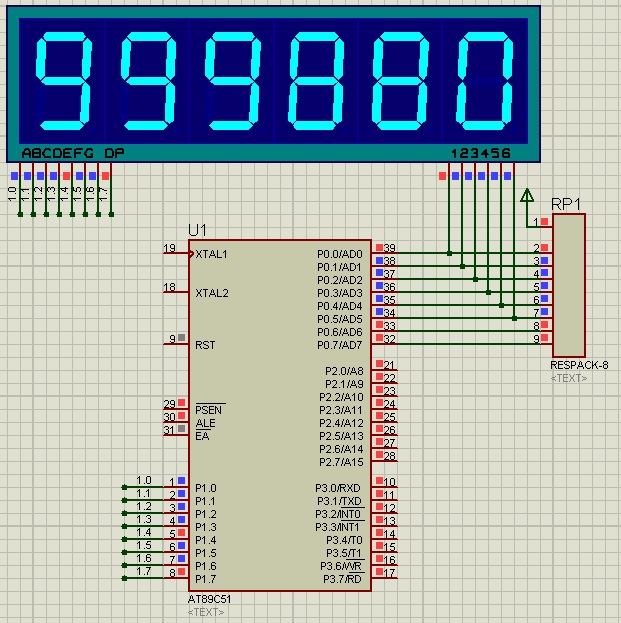
Task: Click pin number 10 at P3.0/RXD
Action: pyautogui.click(x=390, y=482)
